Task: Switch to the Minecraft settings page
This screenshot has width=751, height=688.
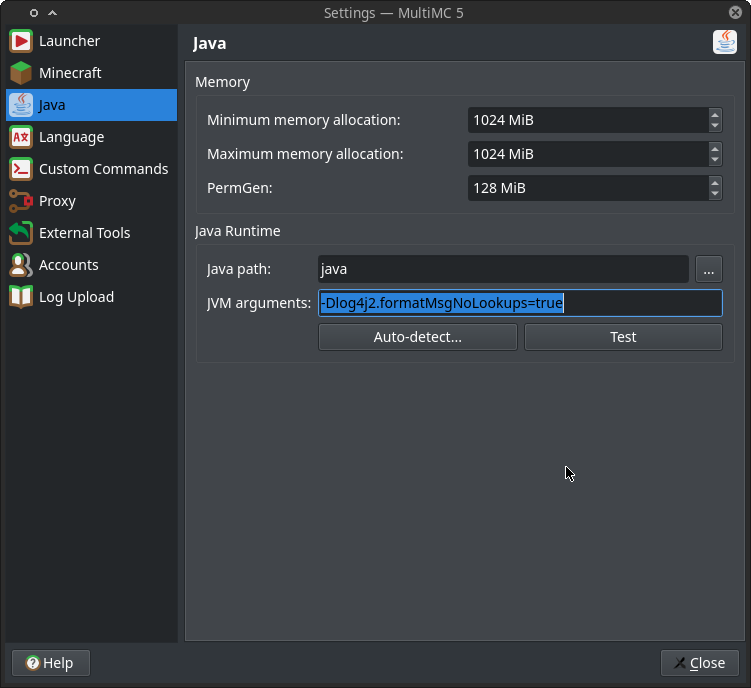Action: (91, 73)
